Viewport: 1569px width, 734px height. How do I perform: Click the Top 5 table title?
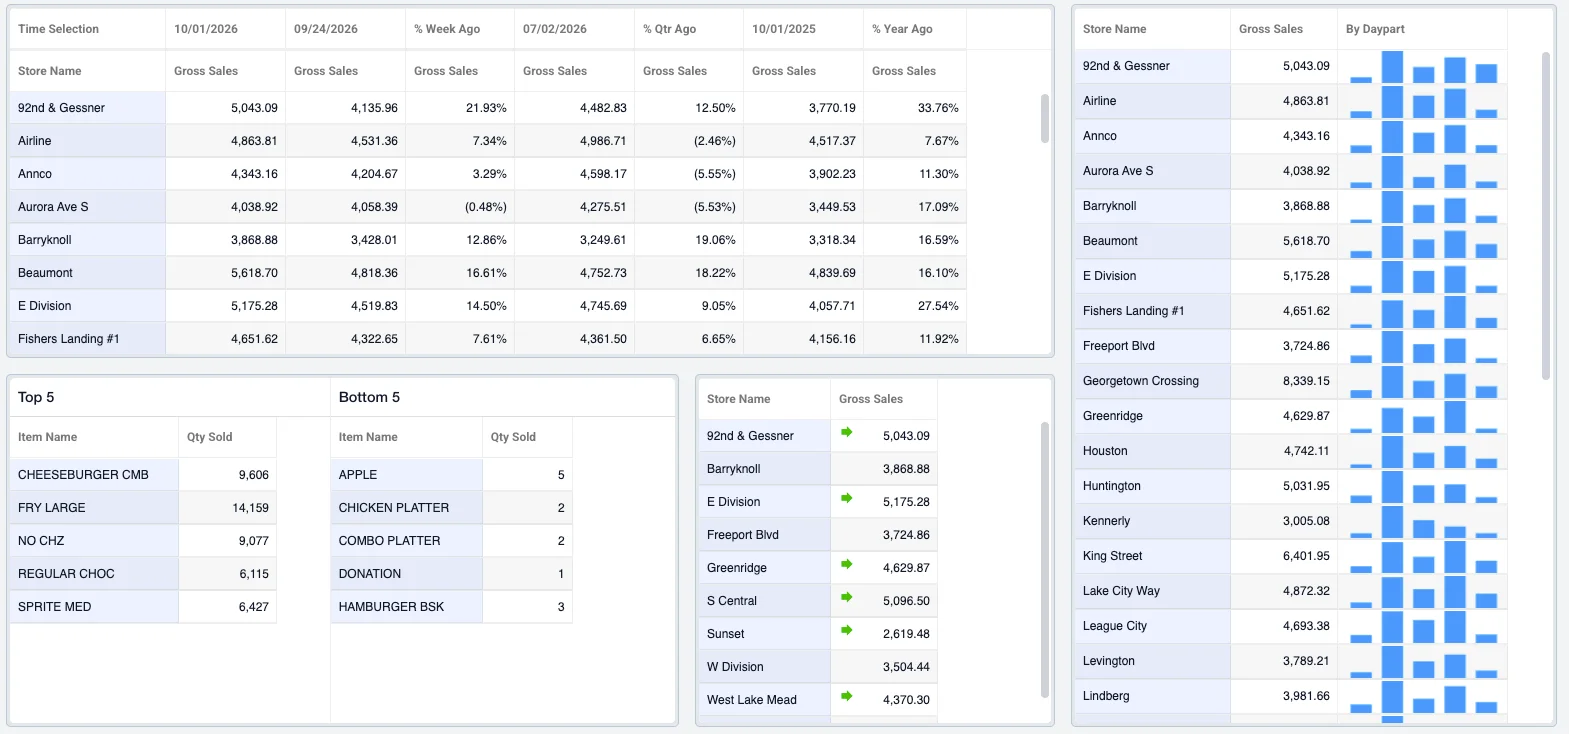click(x=36, y=397)
